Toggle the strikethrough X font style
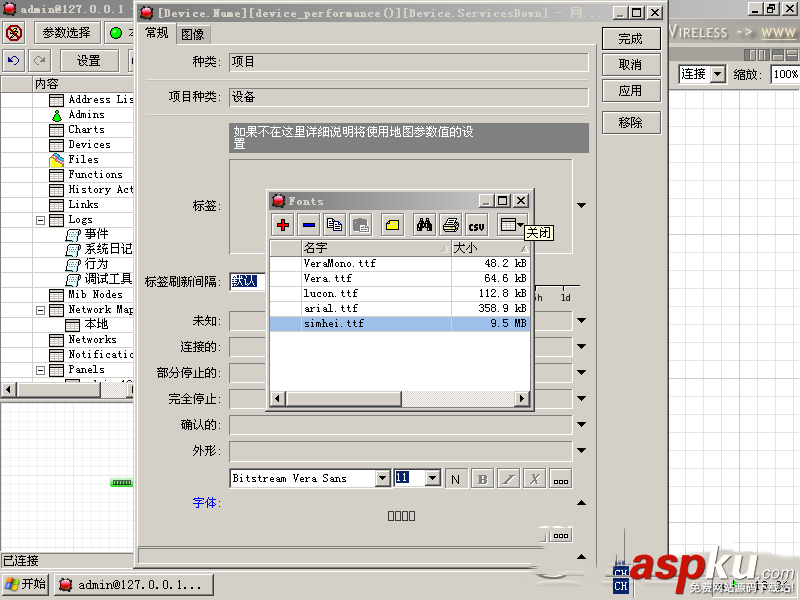 [535, 479]
